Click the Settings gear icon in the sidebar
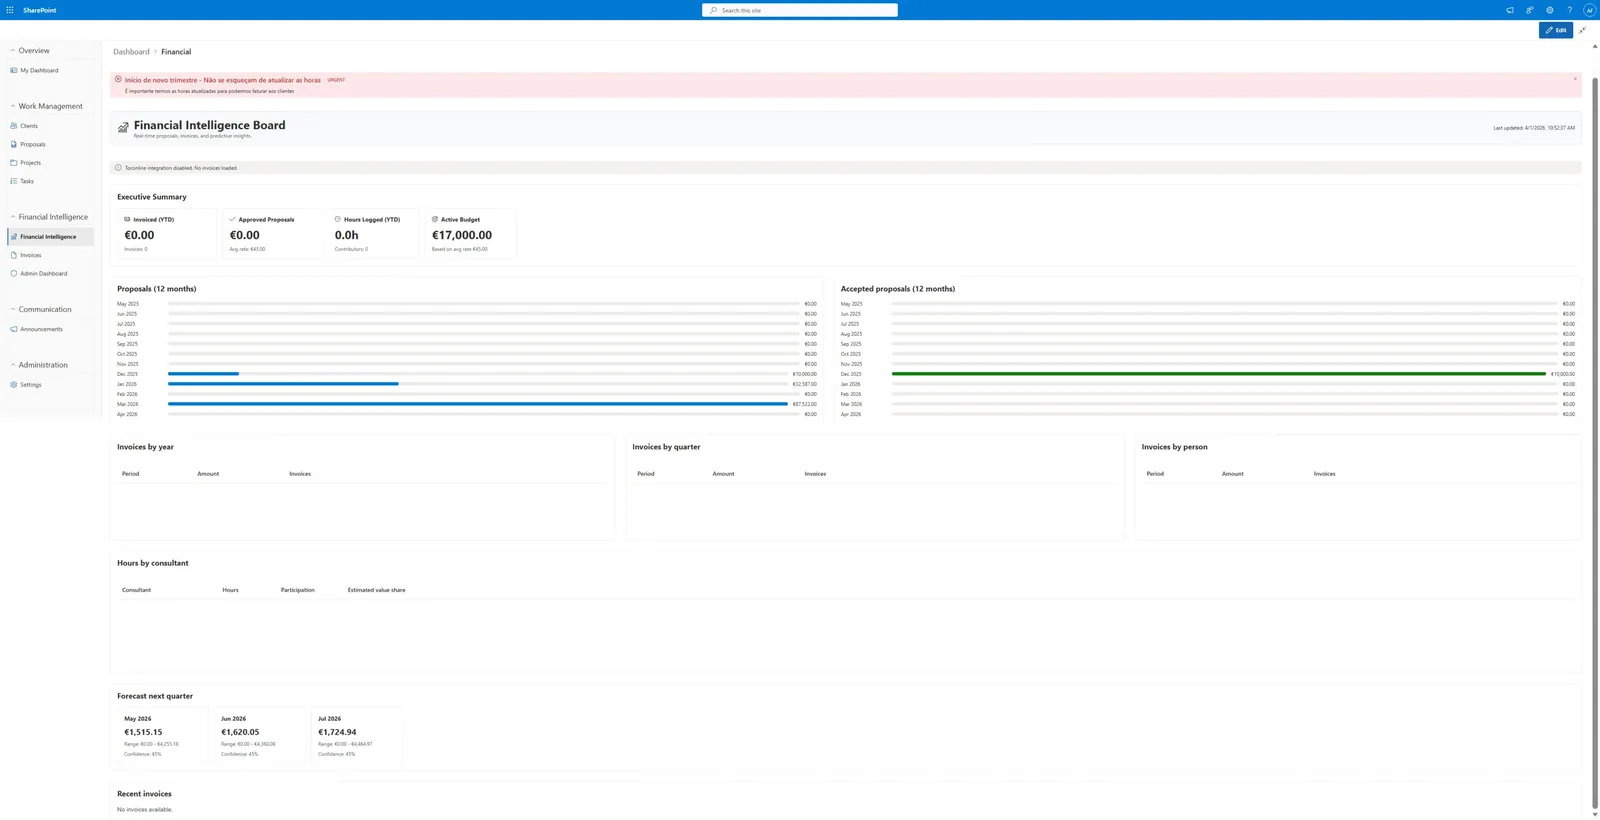 tap(14, 385)
